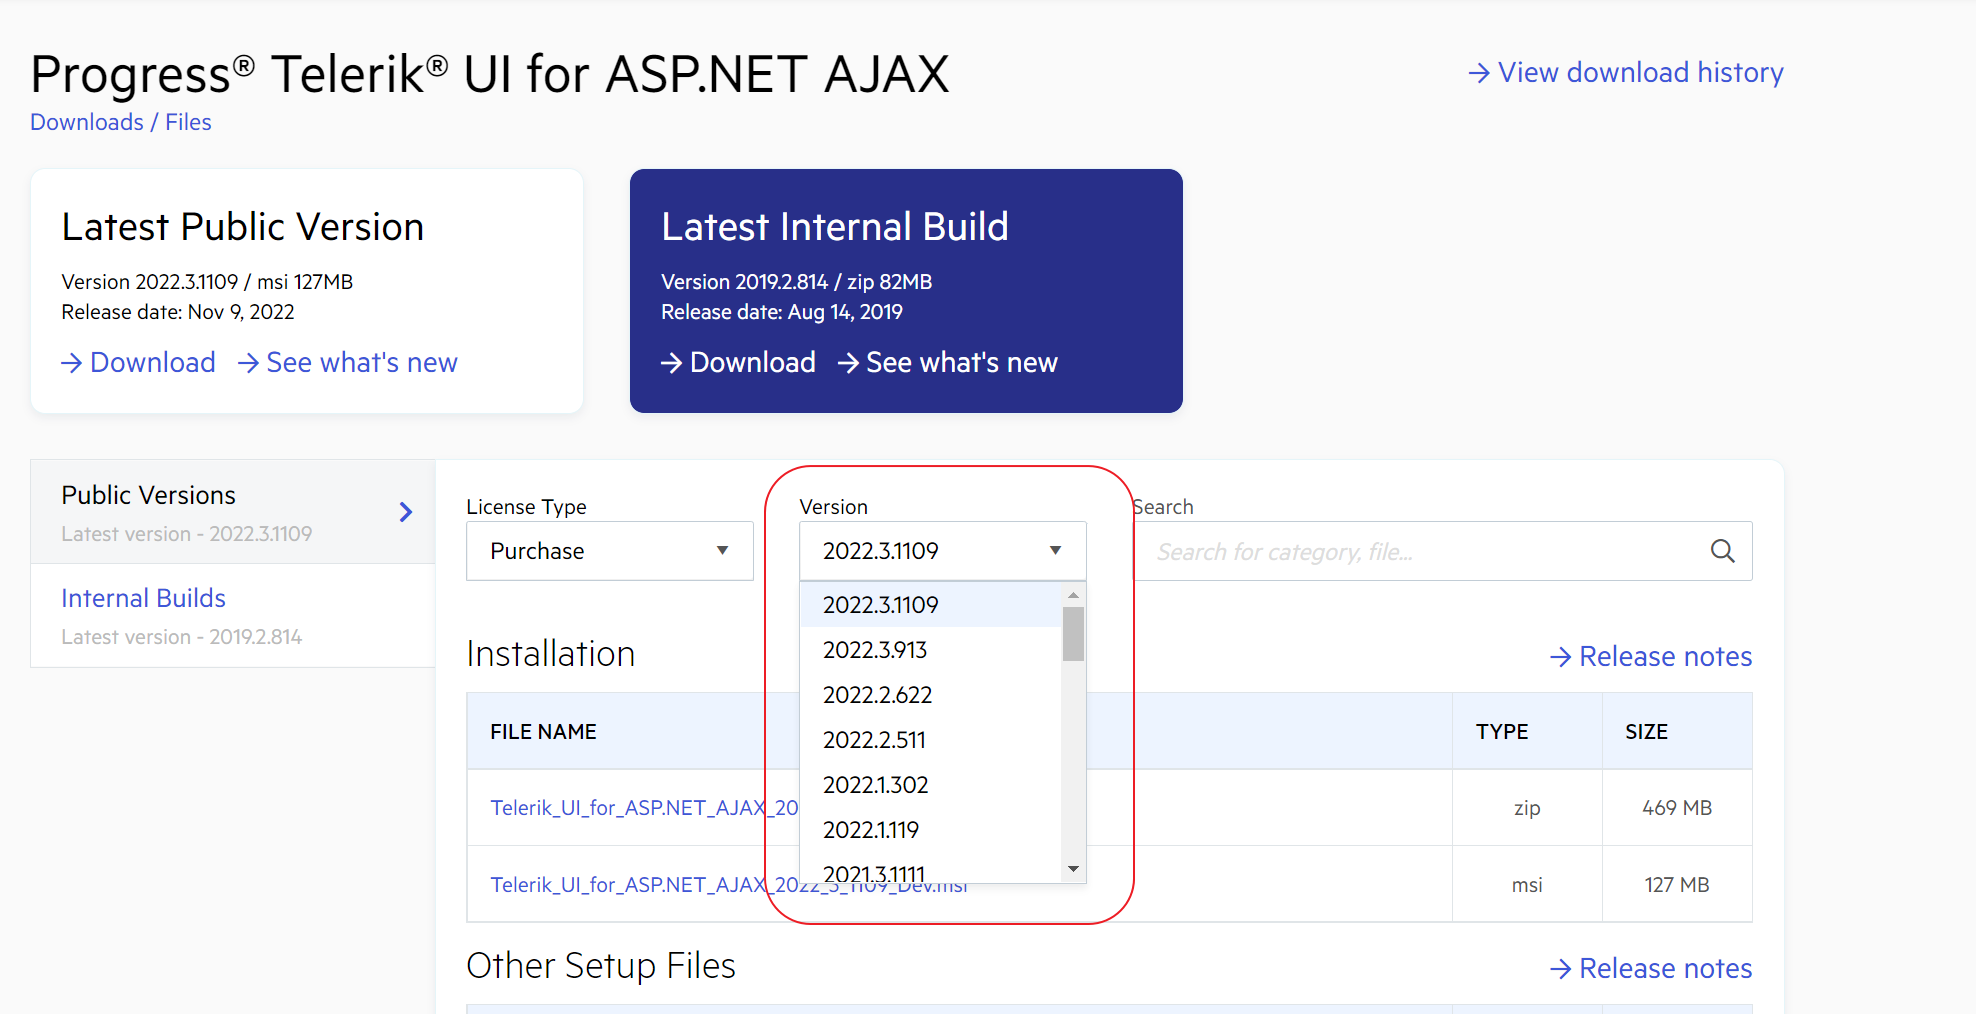Click the search for category input field
Screen dimensions: 1976x1014
(1420, 551)
